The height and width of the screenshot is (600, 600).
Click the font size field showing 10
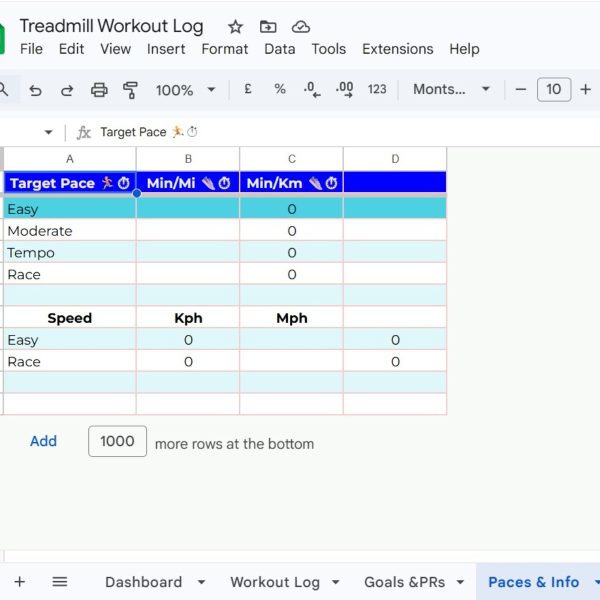(554, 90)
